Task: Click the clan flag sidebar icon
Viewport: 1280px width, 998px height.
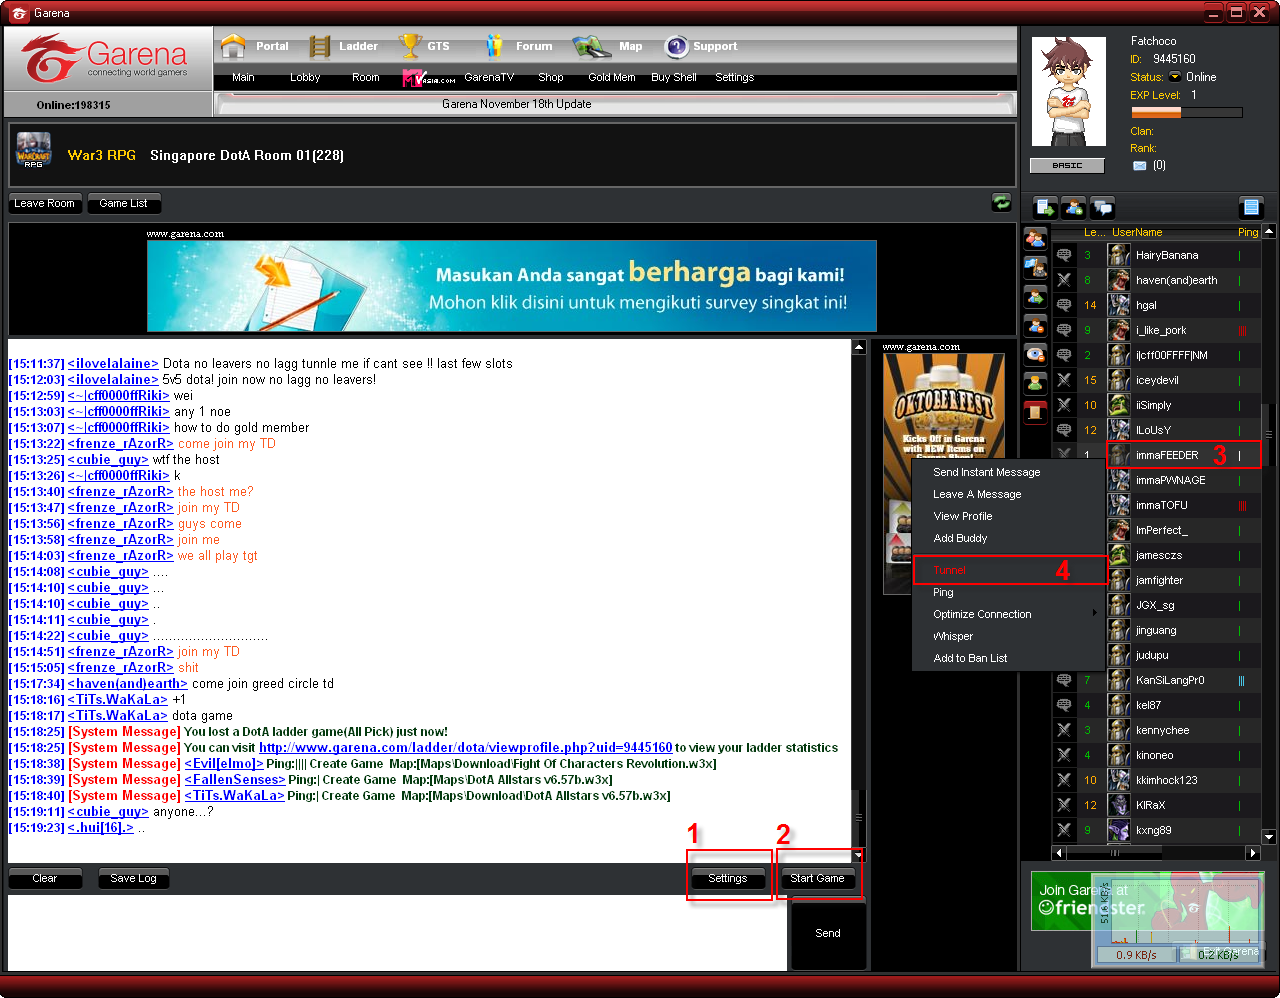Action: click(1035, 268)
